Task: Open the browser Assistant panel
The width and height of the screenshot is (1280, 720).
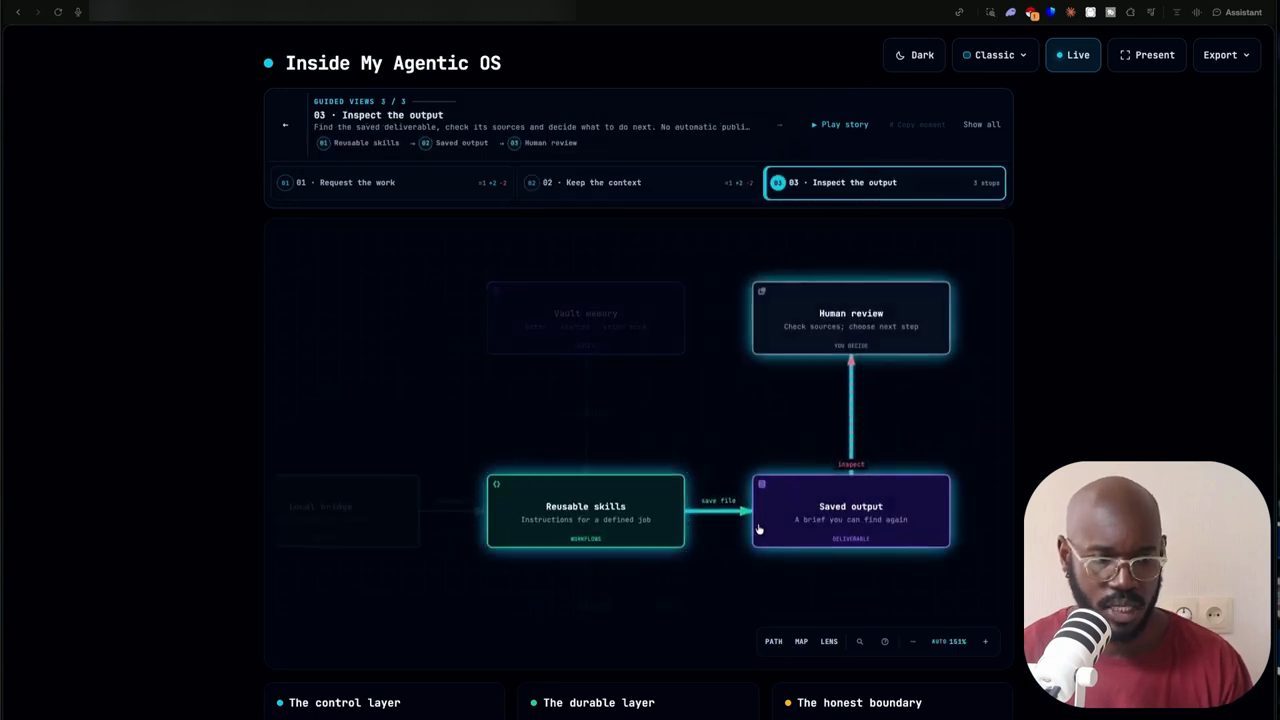Action: click(1237, 12)
